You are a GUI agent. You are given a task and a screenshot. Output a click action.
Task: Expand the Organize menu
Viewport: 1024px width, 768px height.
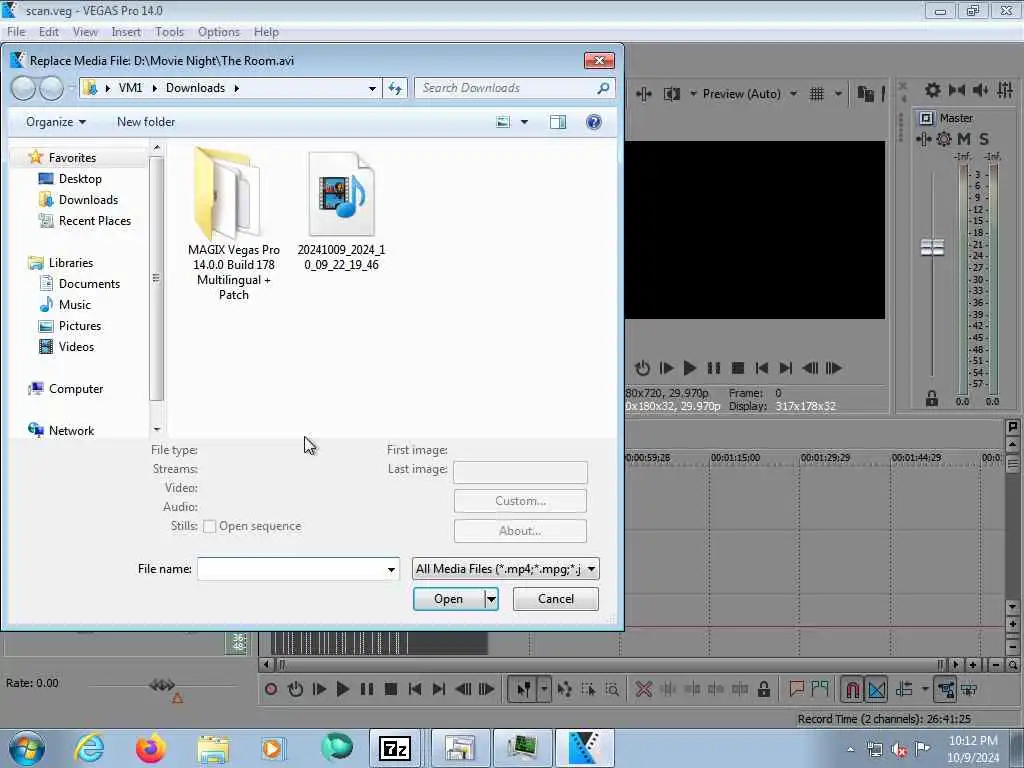coord(56,122)
